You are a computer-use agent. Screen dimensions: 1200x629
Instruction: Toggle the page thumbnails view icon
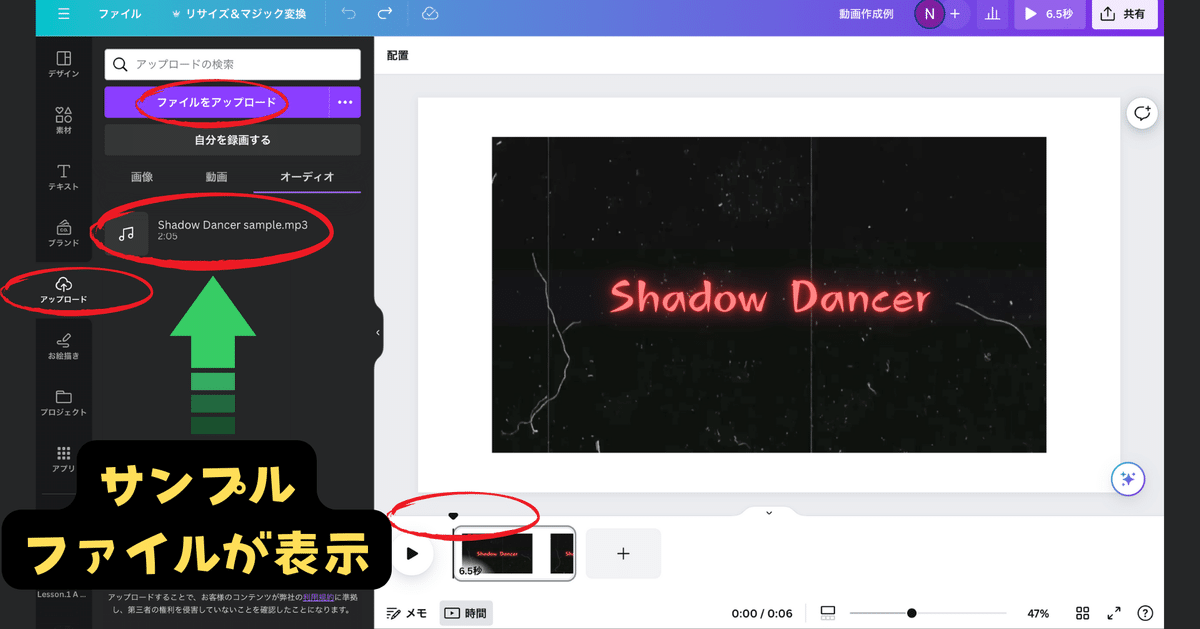click(x=827, y=613)
